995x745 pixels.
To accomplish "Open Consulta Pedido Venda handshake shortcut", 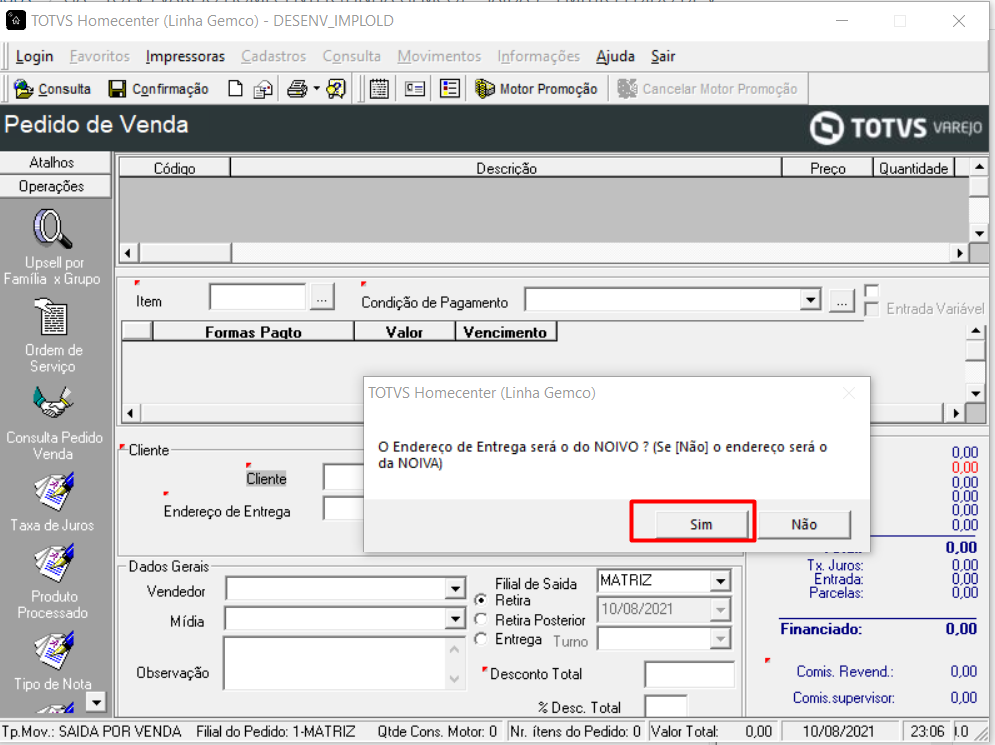I will coord(54,424).
